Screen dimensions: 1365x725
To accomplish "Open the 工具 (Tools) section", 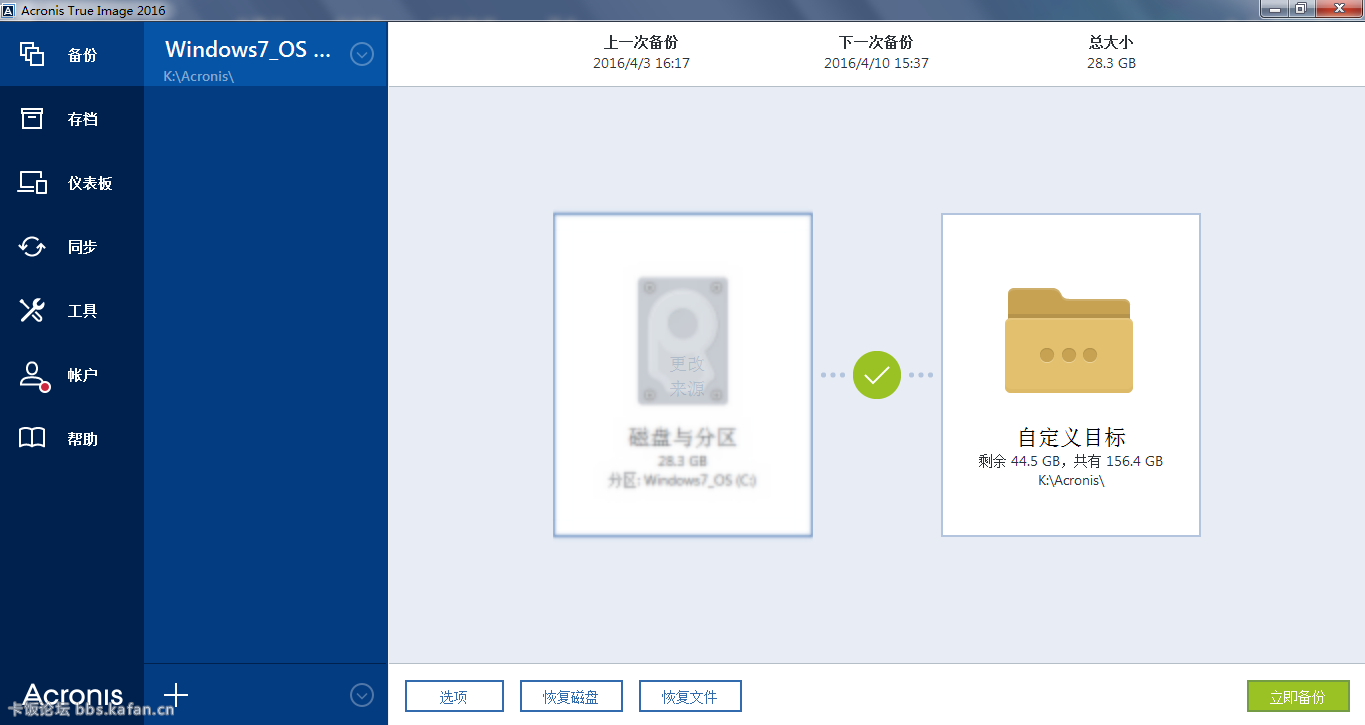I will (72, 311).
